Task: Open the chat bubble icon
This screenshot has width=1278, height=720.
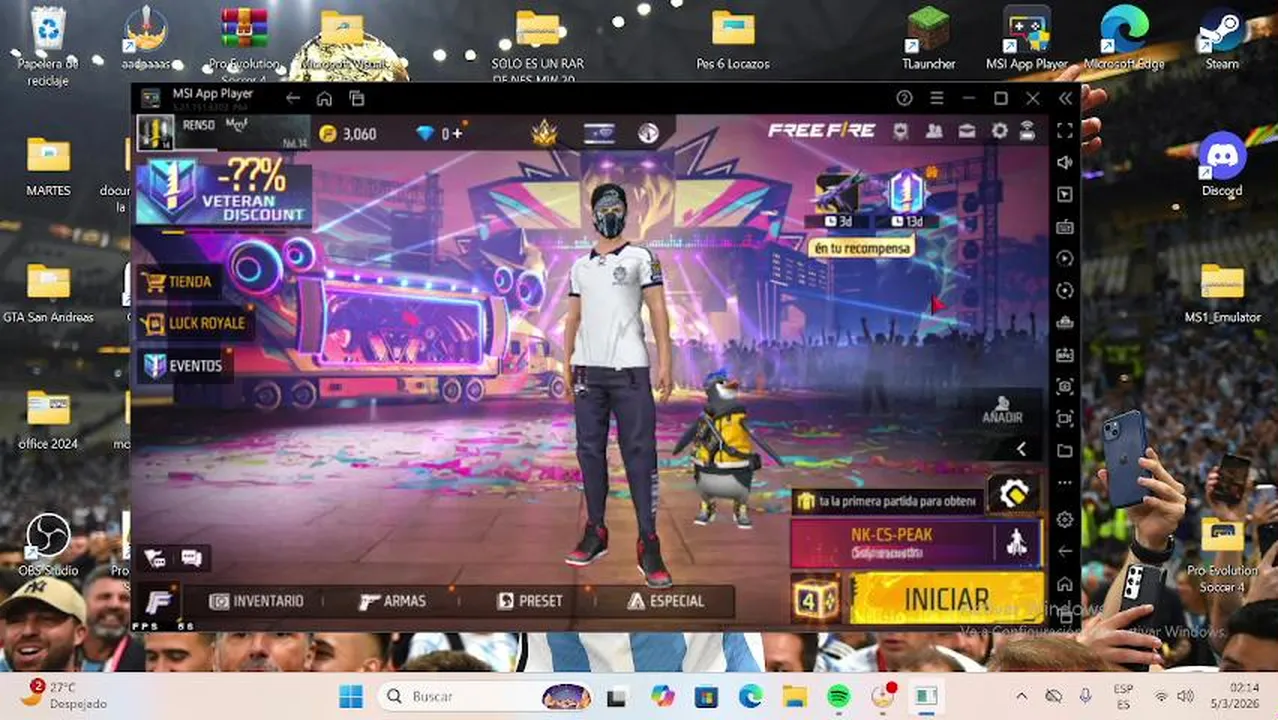Action: (191, 558)
